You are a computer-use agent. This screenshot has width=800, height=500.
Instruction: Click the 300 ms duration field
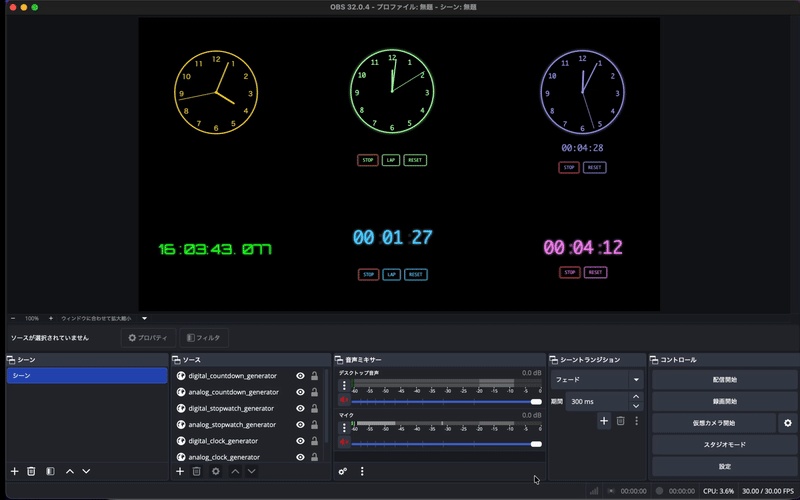(x=596, y=402)
